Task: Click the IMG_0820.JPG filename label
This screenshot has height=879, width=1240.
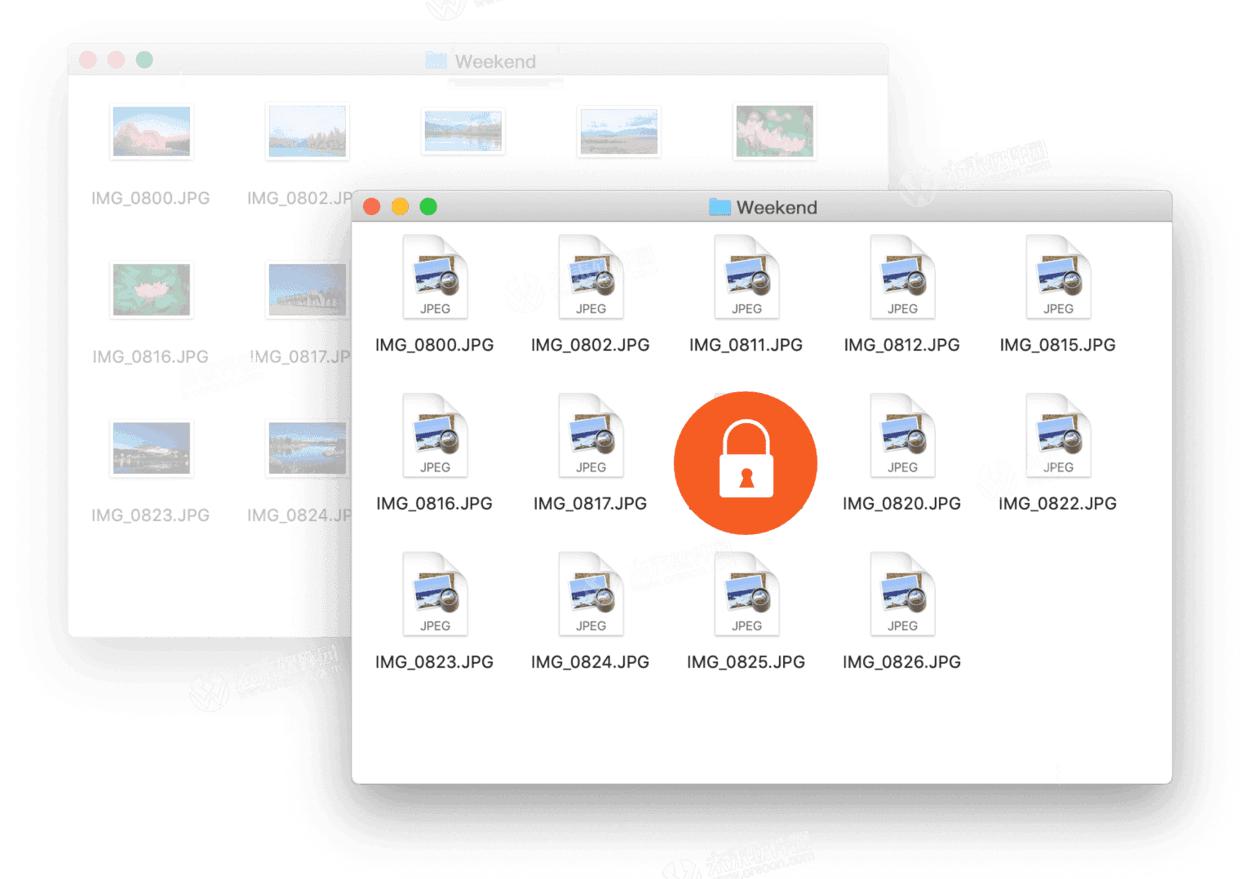Action: [x=902, y=503]
